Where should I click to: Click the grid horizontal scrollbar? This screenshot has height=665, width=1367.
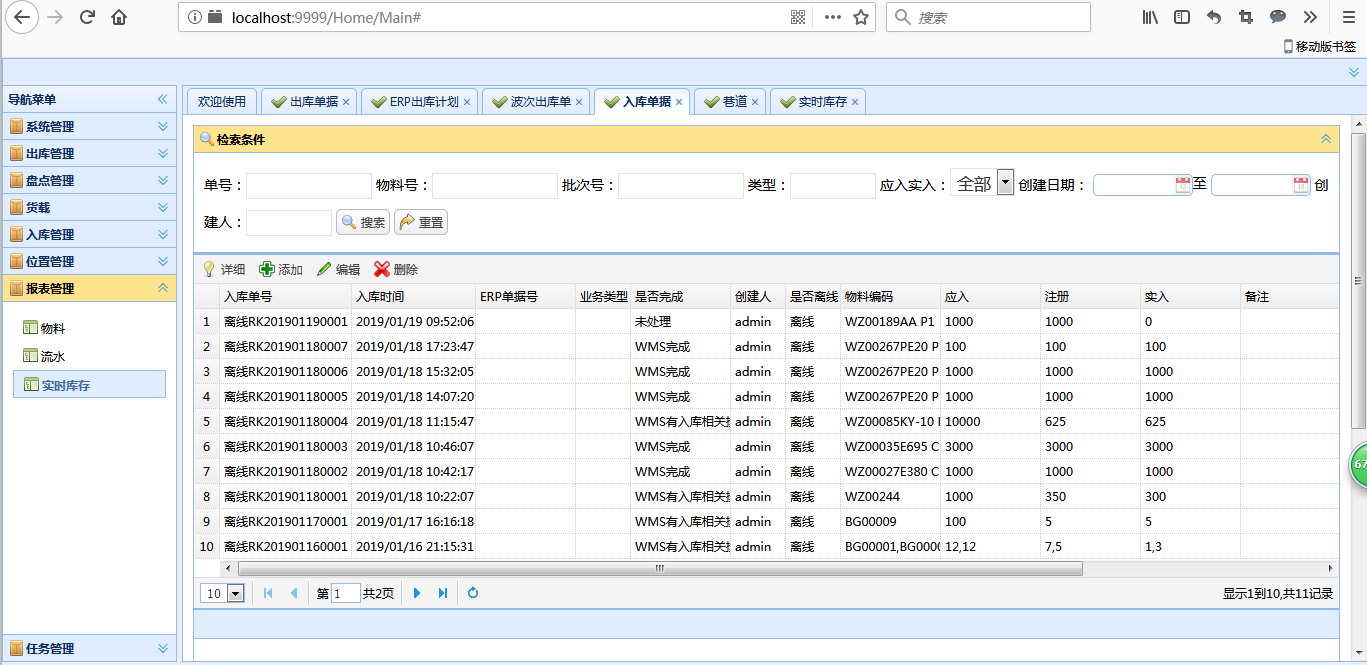tap(659, 568)
